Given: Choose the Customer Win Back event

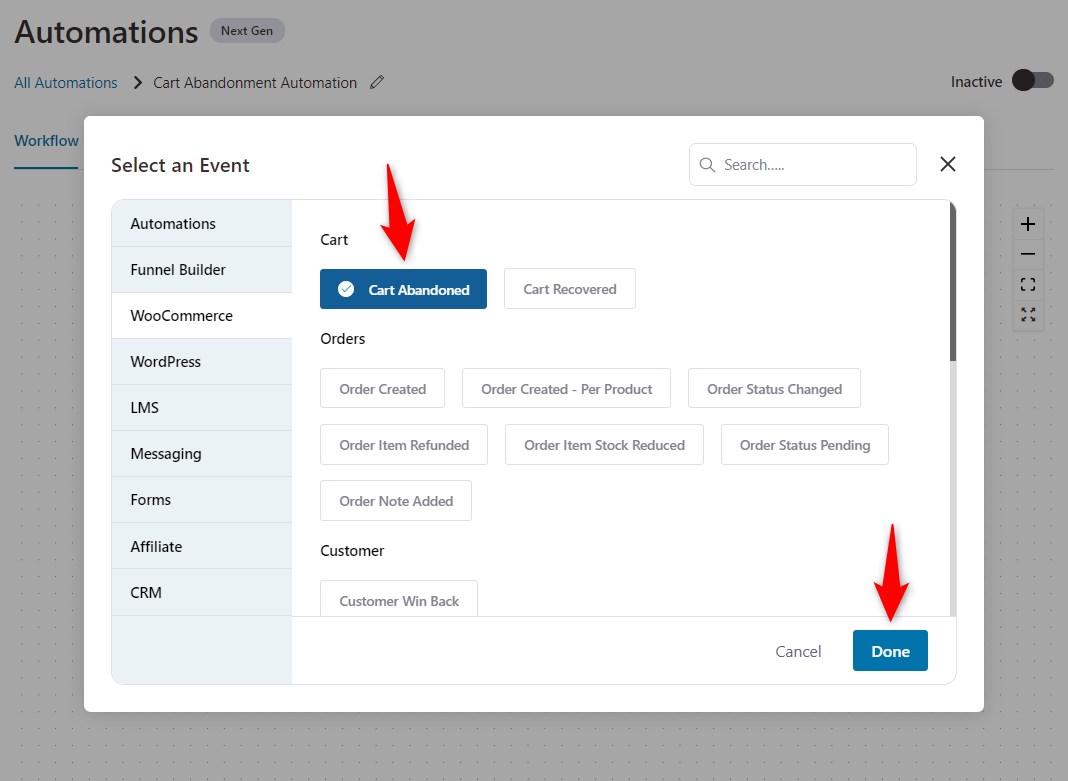Looking at the screenshot, I should pos(398,600).
